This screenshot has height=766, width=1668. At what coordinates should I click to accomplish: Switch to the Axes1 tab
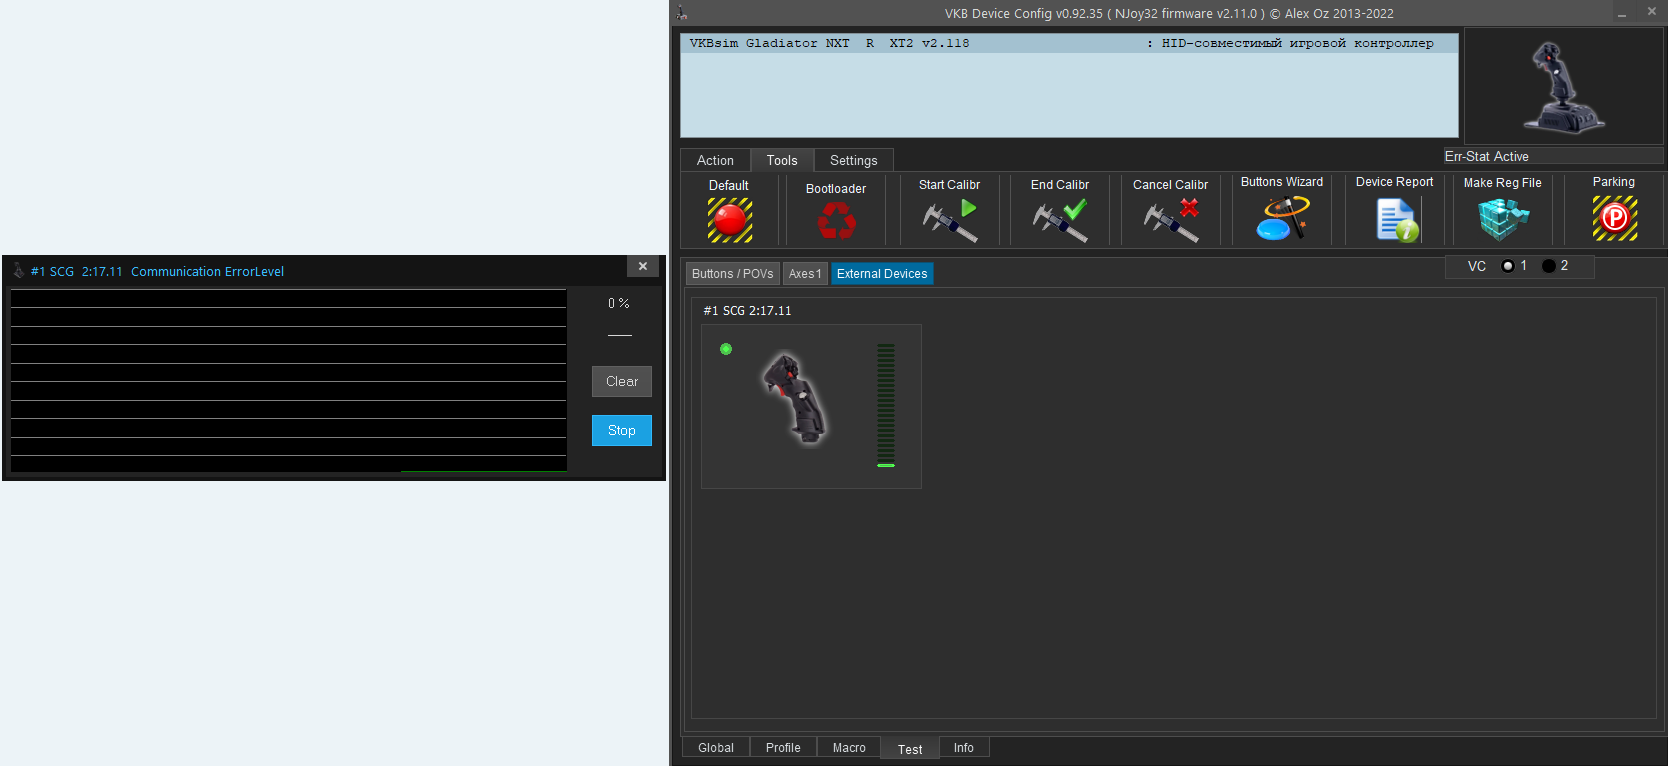point(805,274)
